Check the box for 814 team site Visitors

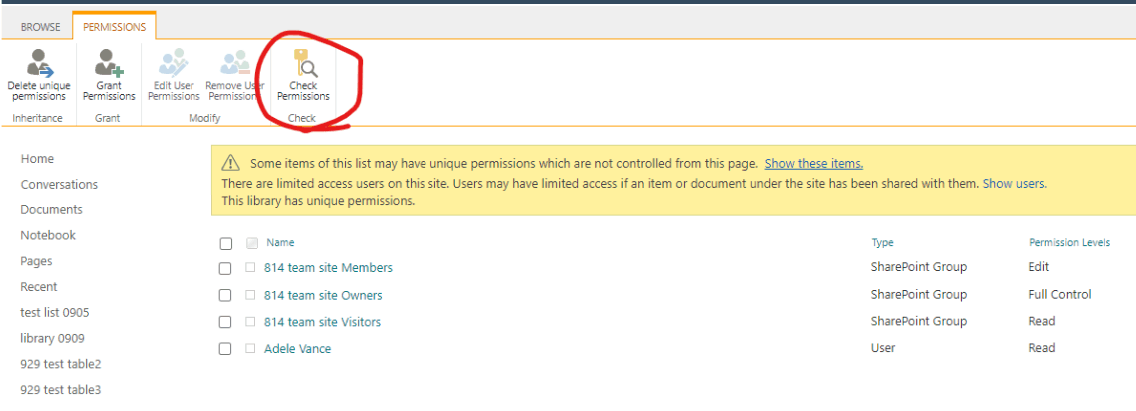[x=225, y=322]
